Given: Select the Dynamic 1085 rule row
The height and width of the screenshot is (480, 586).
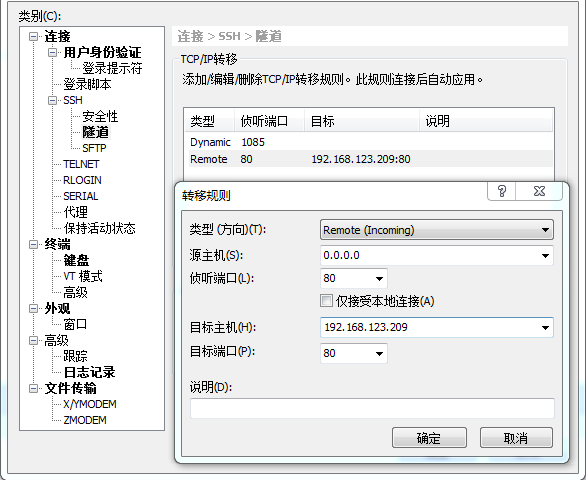Looking at the screenshot, I should click(x=368, y=142).
